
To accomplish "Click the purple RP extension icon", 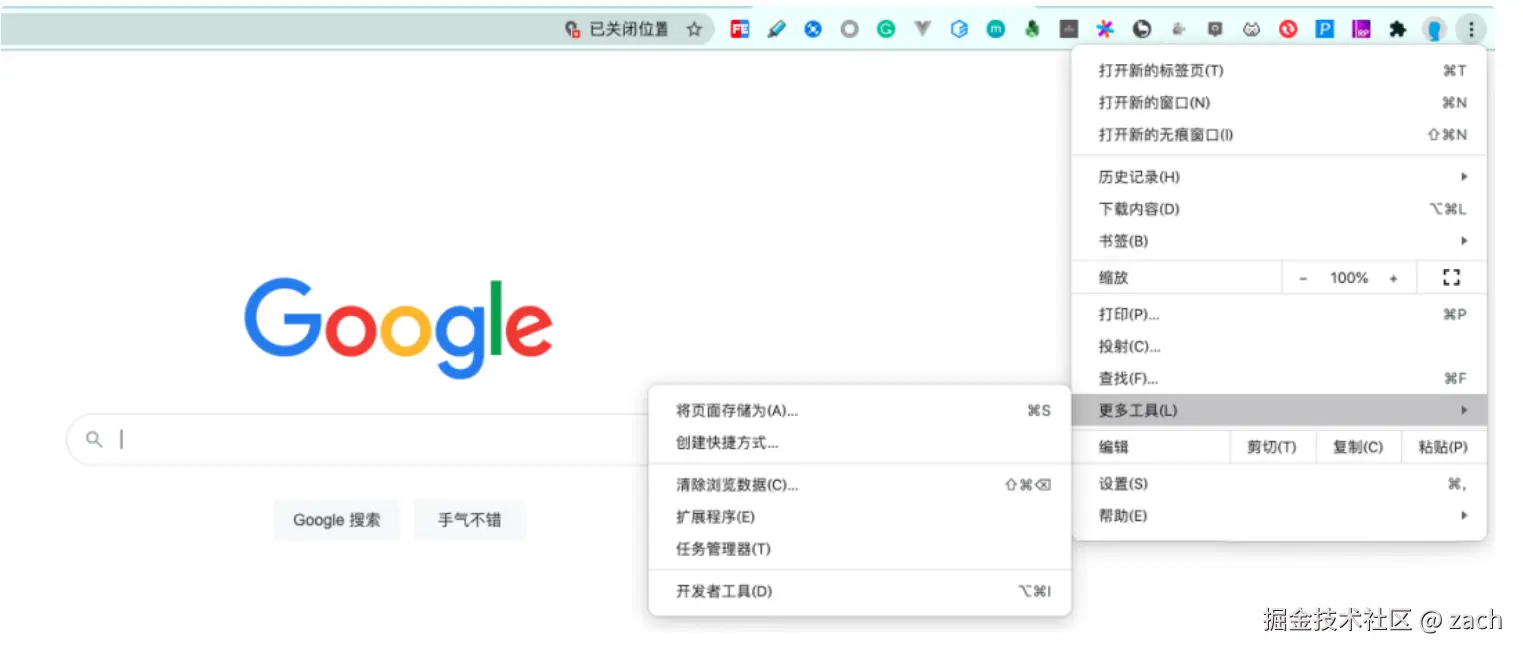I will coord(1361,29).
